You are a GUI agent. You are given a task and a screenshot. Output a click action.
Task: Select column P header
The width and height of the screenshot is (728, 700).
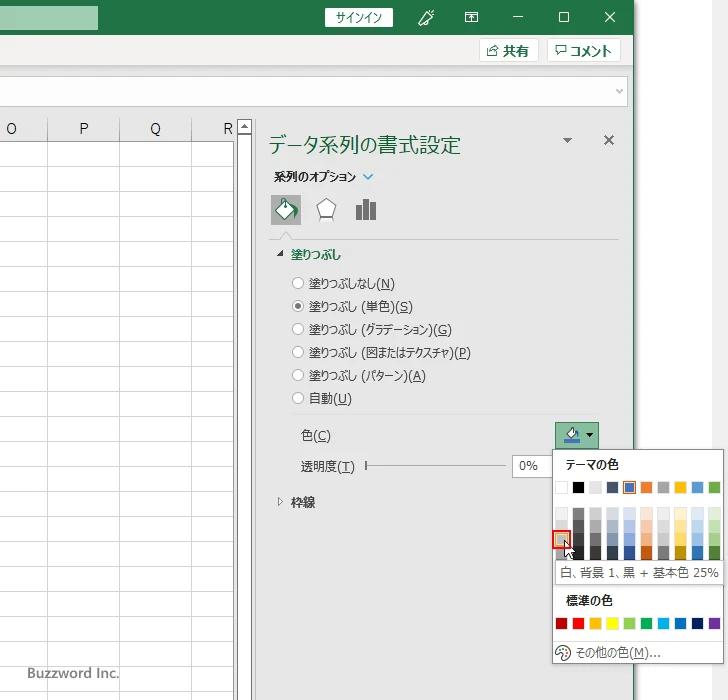[x=84, y=129]
